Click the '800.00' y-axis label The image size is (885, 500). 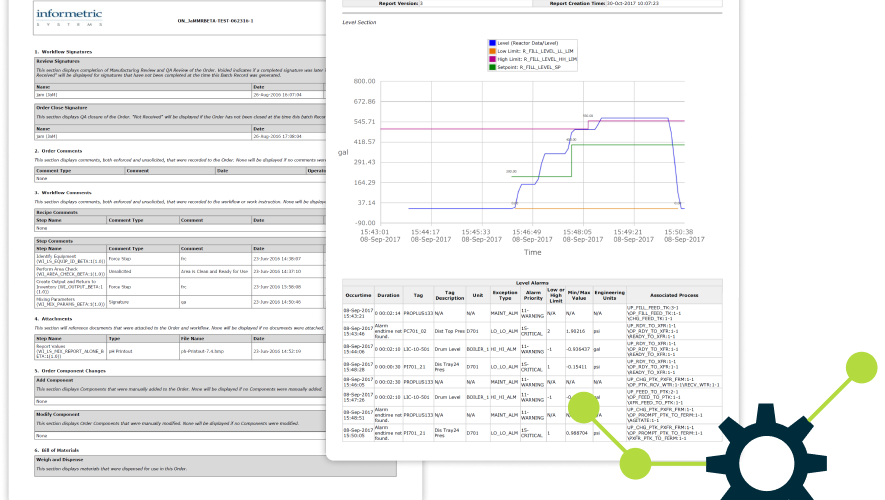coord(364,81)
